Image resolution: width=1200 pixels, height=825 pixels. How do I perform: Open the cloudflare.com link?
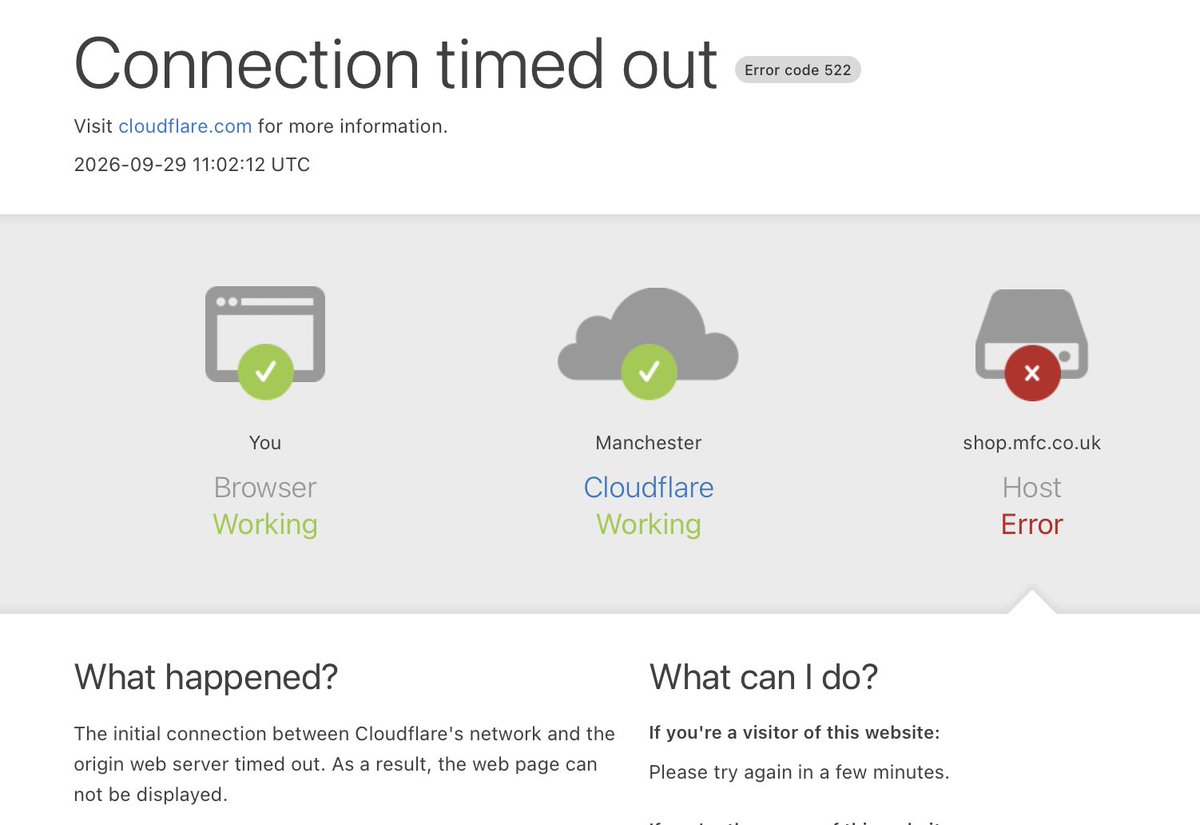point(185,126)
